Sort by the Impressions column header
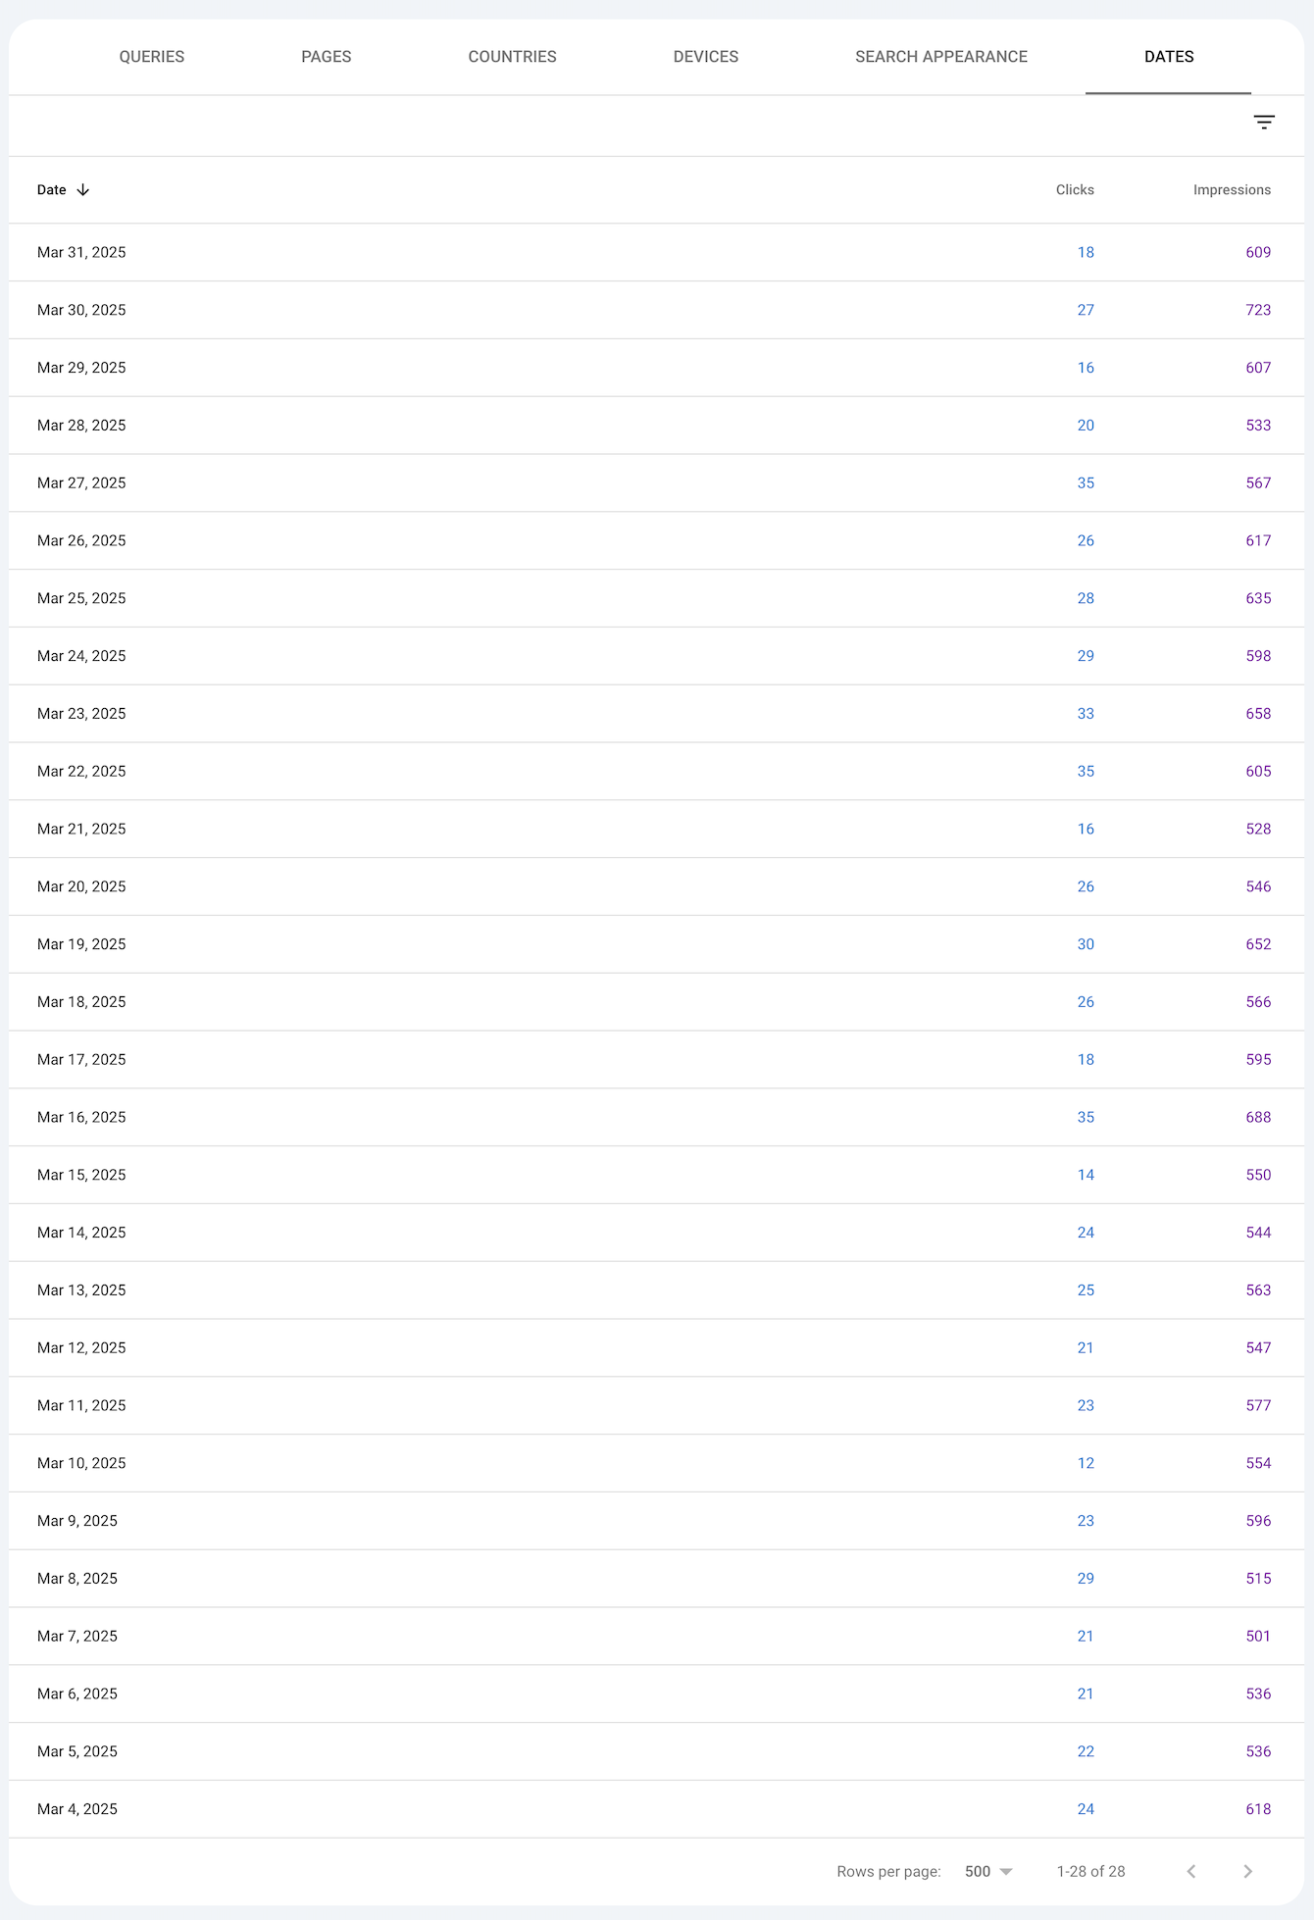 [1231, 190]
